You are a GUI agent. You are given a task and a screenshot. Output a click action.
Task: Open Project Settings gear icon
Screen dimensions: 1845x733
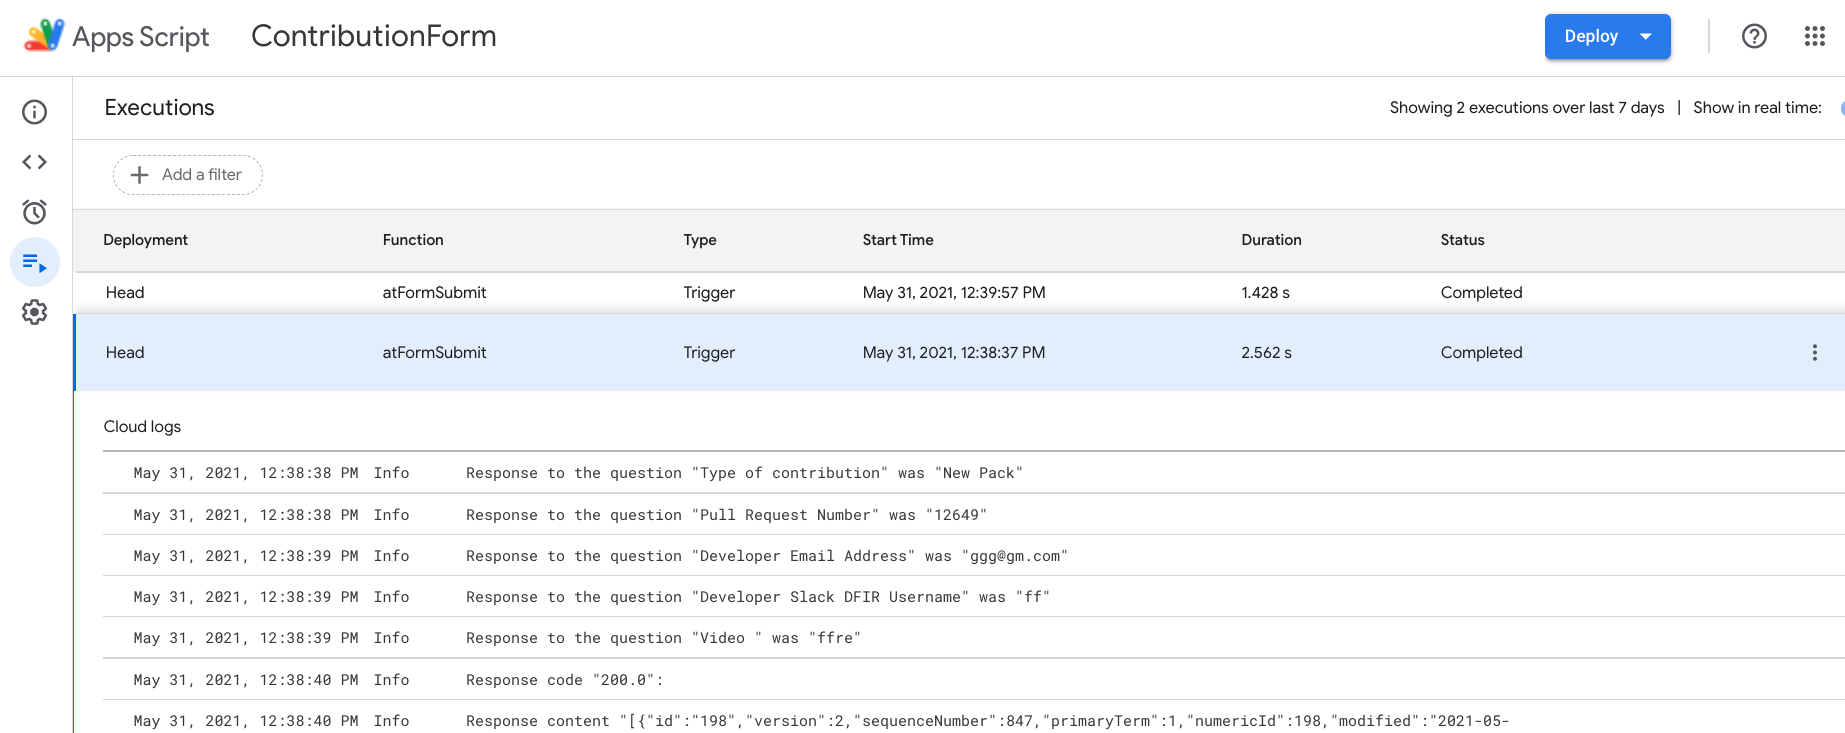(35, 312)
